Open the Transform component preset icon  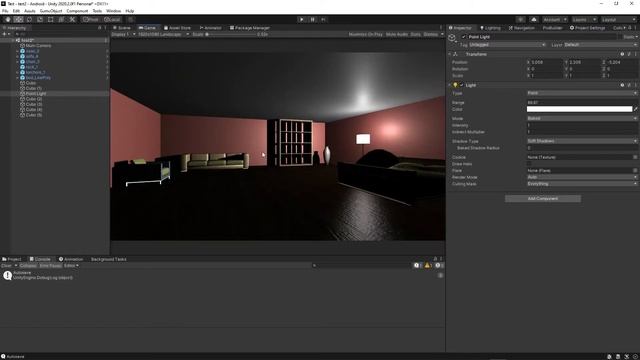[629, 54]
